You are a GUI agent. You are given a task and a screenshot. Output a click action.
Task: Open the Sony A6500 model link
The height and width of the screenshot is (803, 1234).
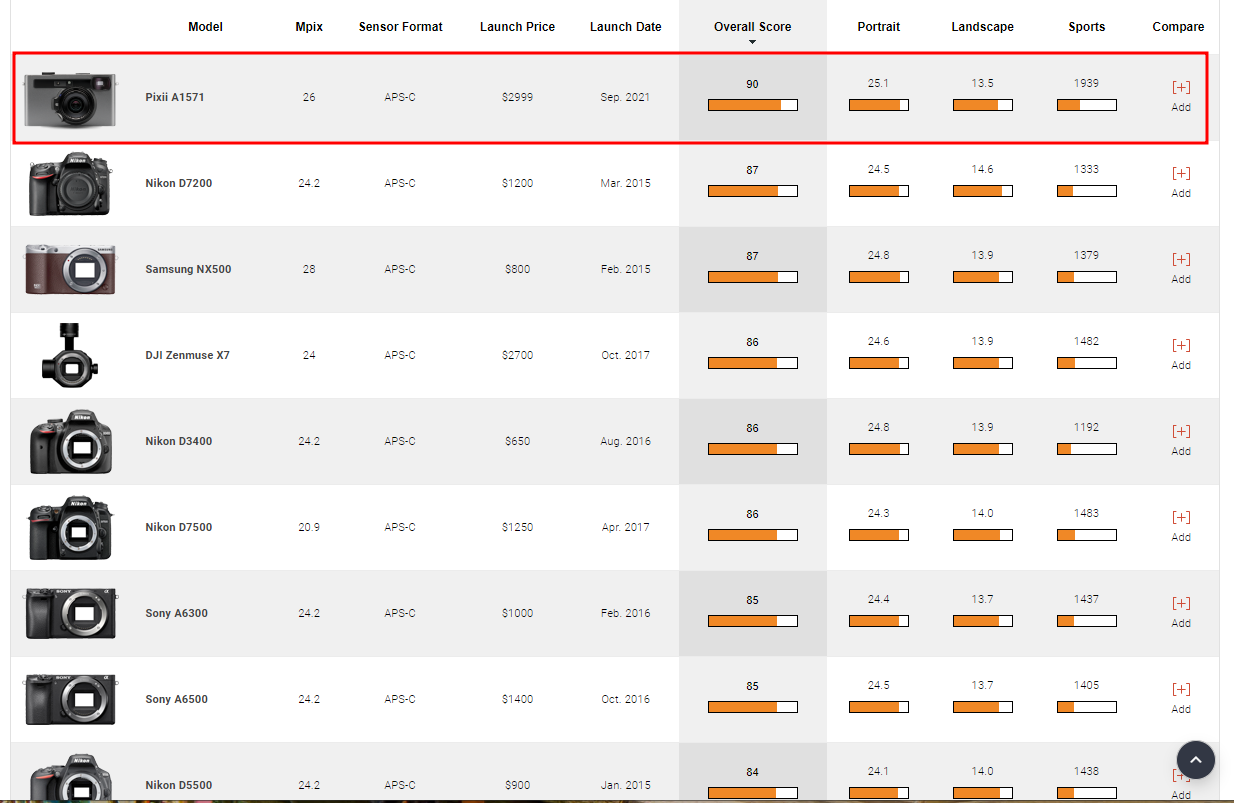176,699
